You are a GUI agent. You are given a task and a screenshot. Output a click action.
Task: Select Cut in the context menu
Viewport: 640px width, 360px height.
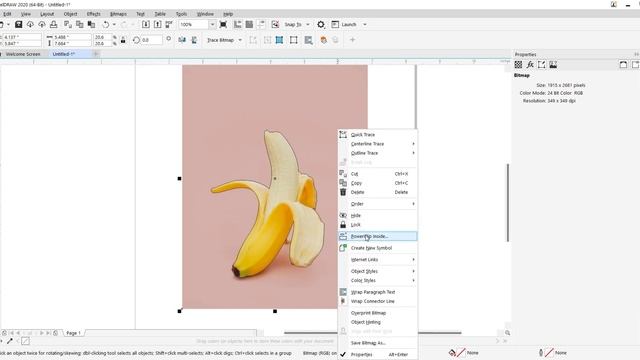378,174
